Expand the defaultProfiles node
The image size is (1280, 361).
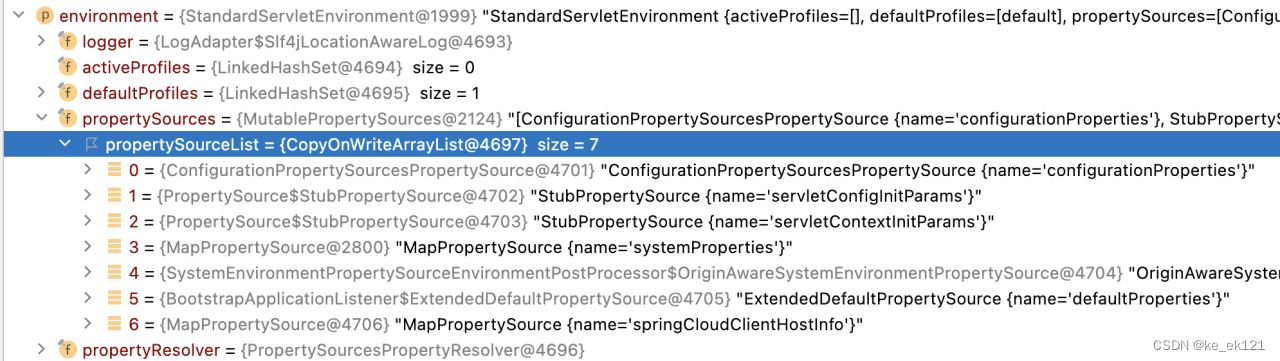41,93
